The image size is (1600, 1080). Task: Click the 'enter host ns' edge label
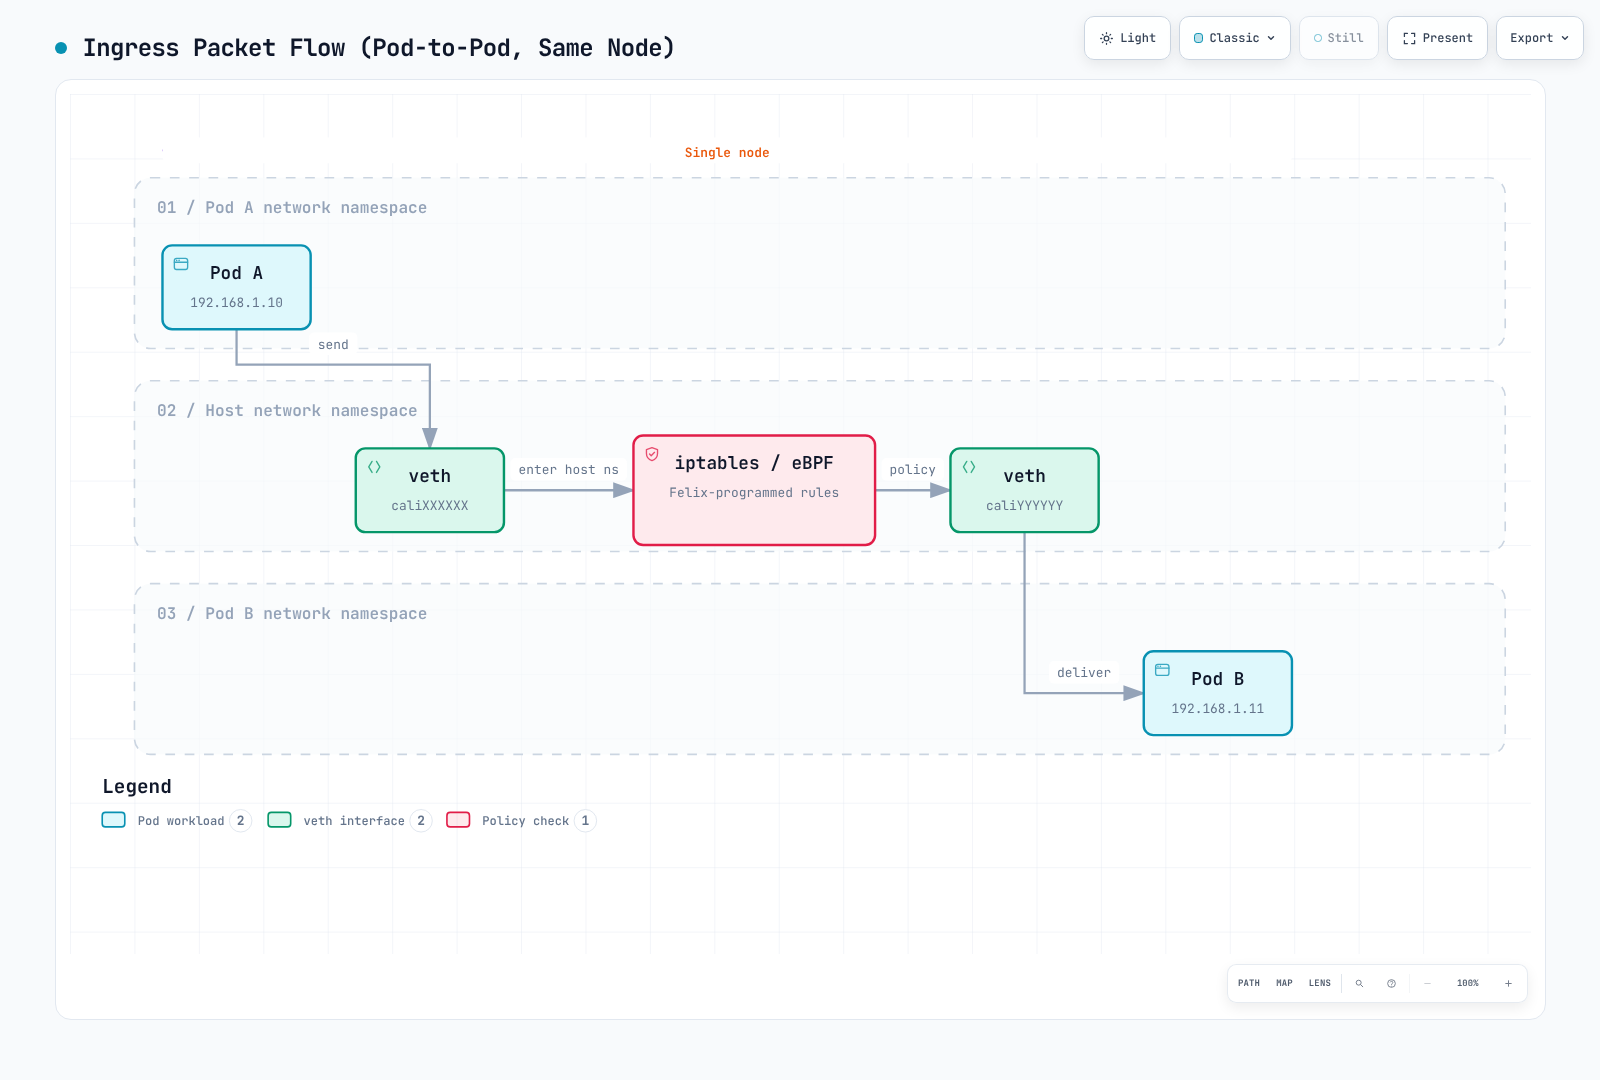point(569,470)
